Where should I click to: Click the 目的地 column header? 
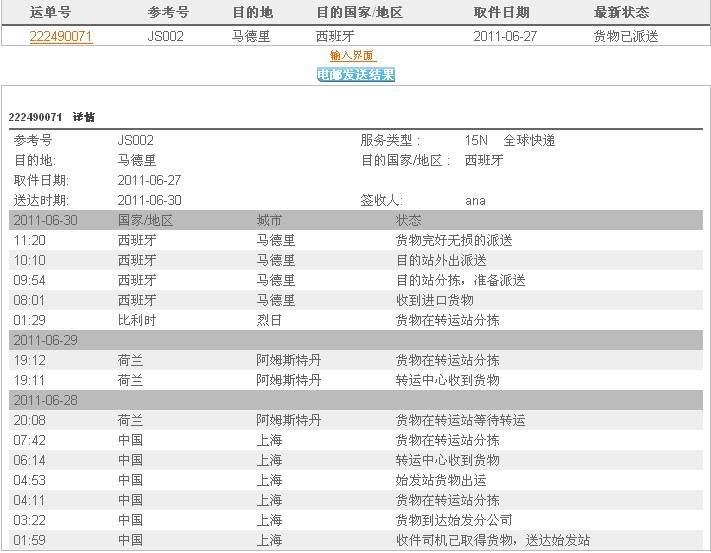(x=250, y=13)
